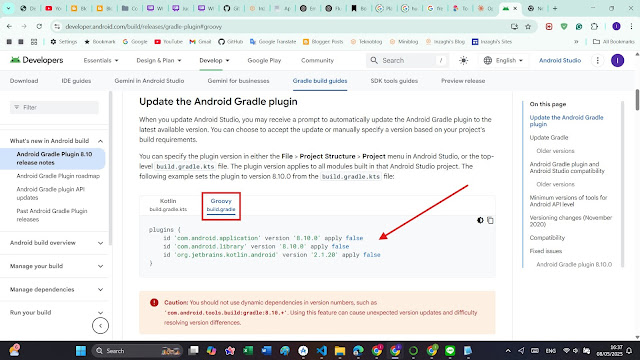Collapse side navigation with chevron circle button
Screen dimensions: 640x360
tap(100, 326)
